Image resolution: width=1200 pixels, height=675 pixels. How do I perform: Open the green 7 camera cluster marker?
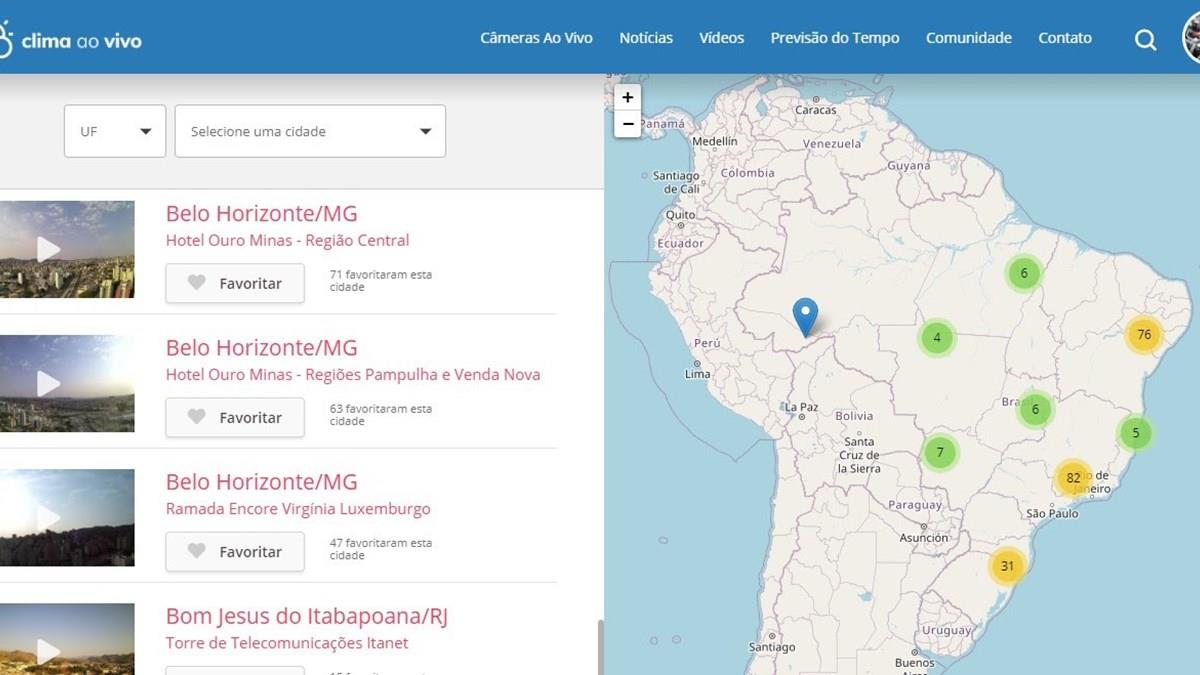pos(940,452)
